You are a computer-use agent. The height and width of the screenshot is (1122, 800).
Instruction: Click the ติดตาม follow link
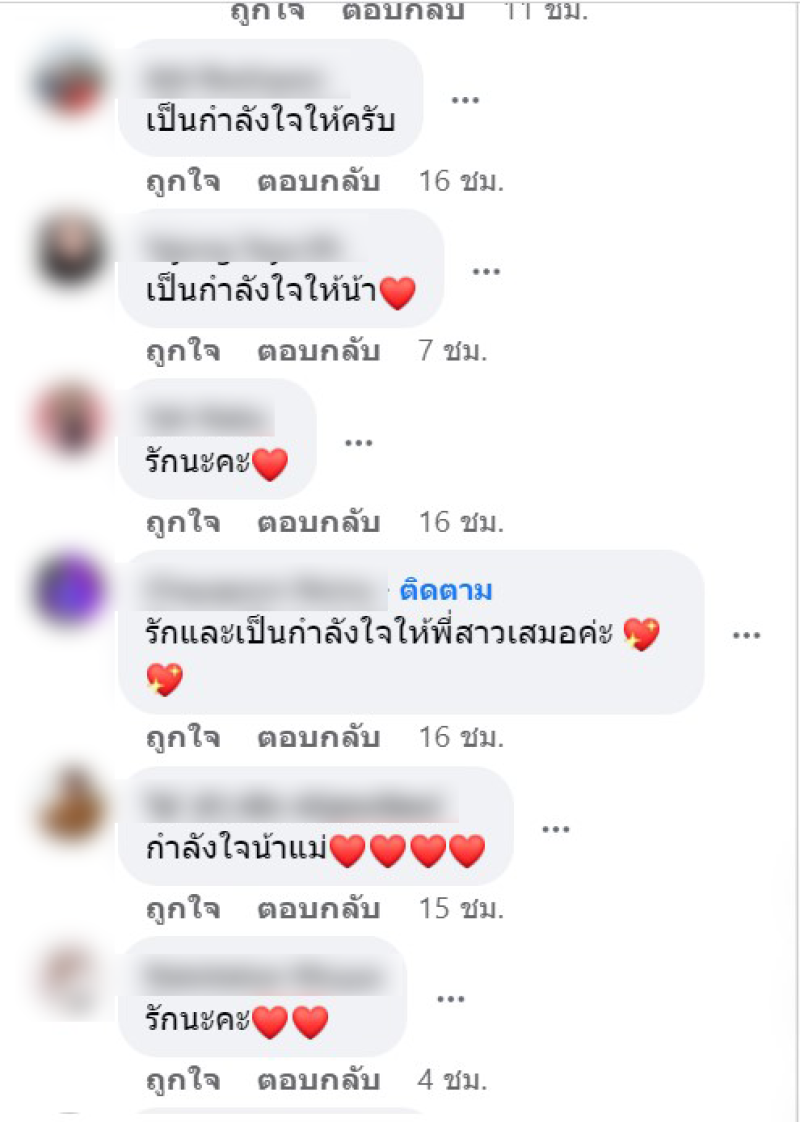pos(446,591)
